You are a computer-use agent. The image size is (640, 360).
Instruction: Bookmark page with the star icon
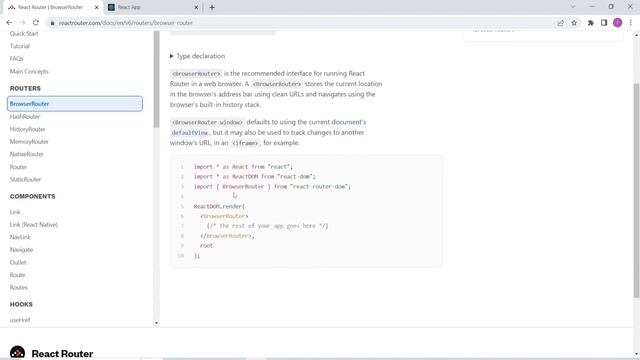point(574,23)
